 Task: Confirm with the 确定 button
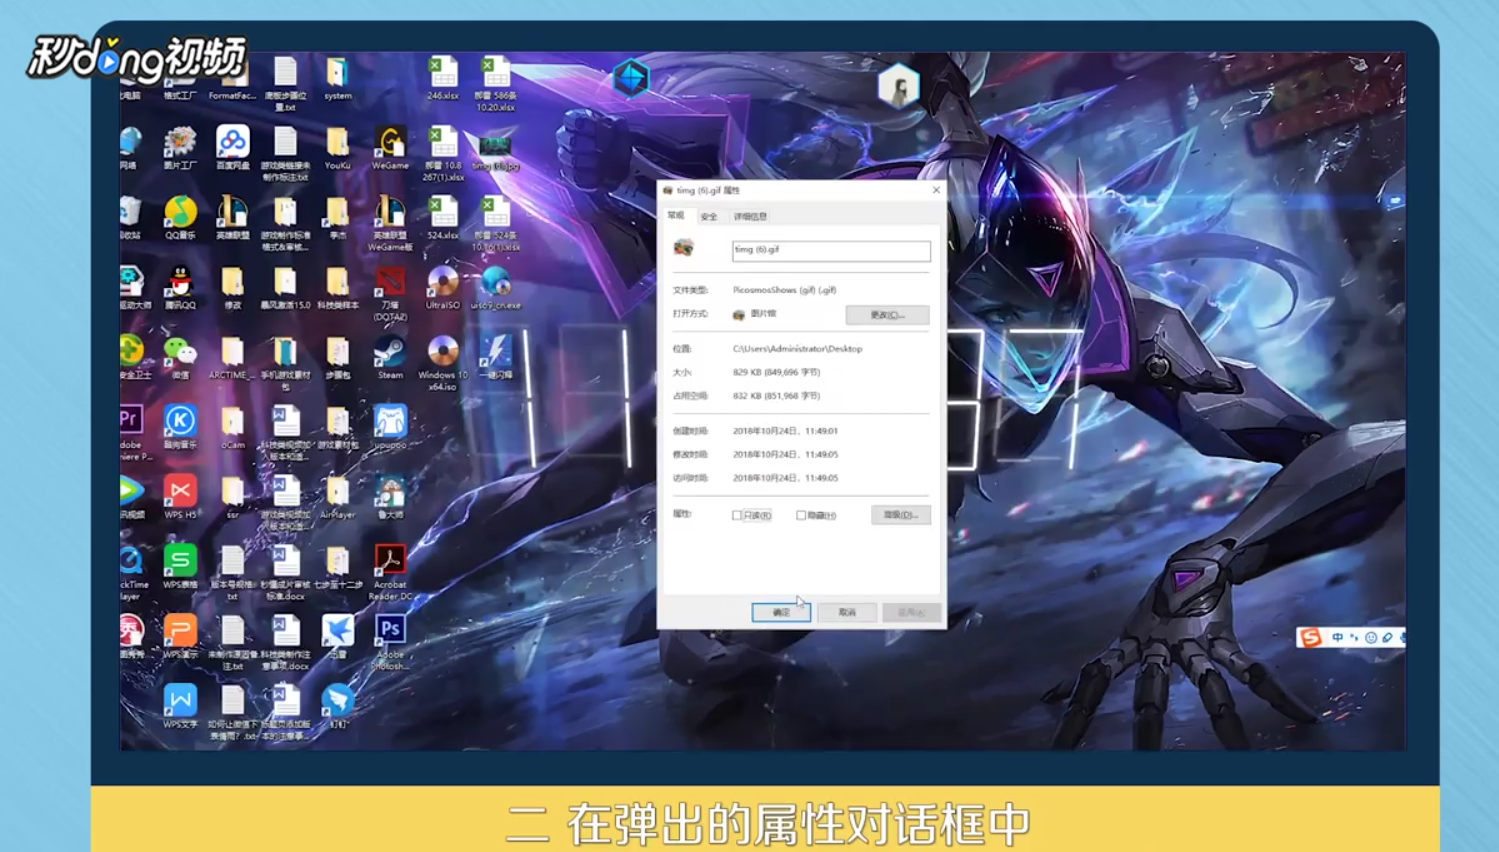tap(781, 612)
